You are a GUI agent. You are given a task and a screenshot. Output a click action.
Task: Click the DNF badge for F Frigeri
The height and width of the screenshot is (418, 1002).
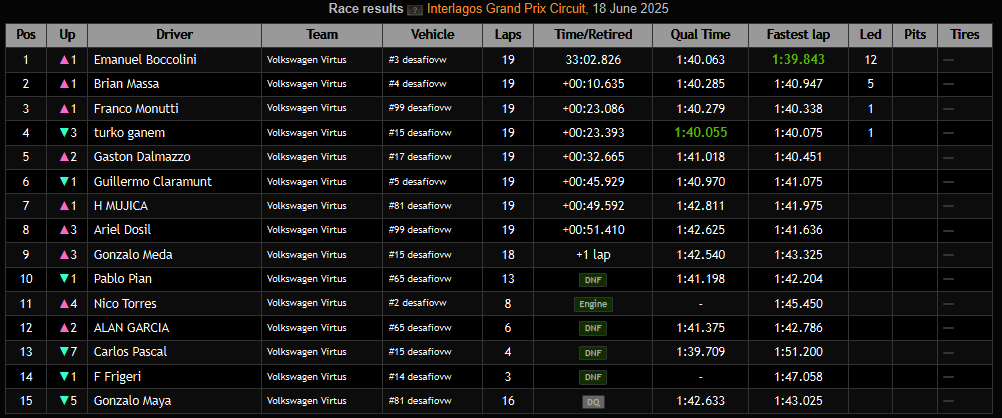[593, 377]
